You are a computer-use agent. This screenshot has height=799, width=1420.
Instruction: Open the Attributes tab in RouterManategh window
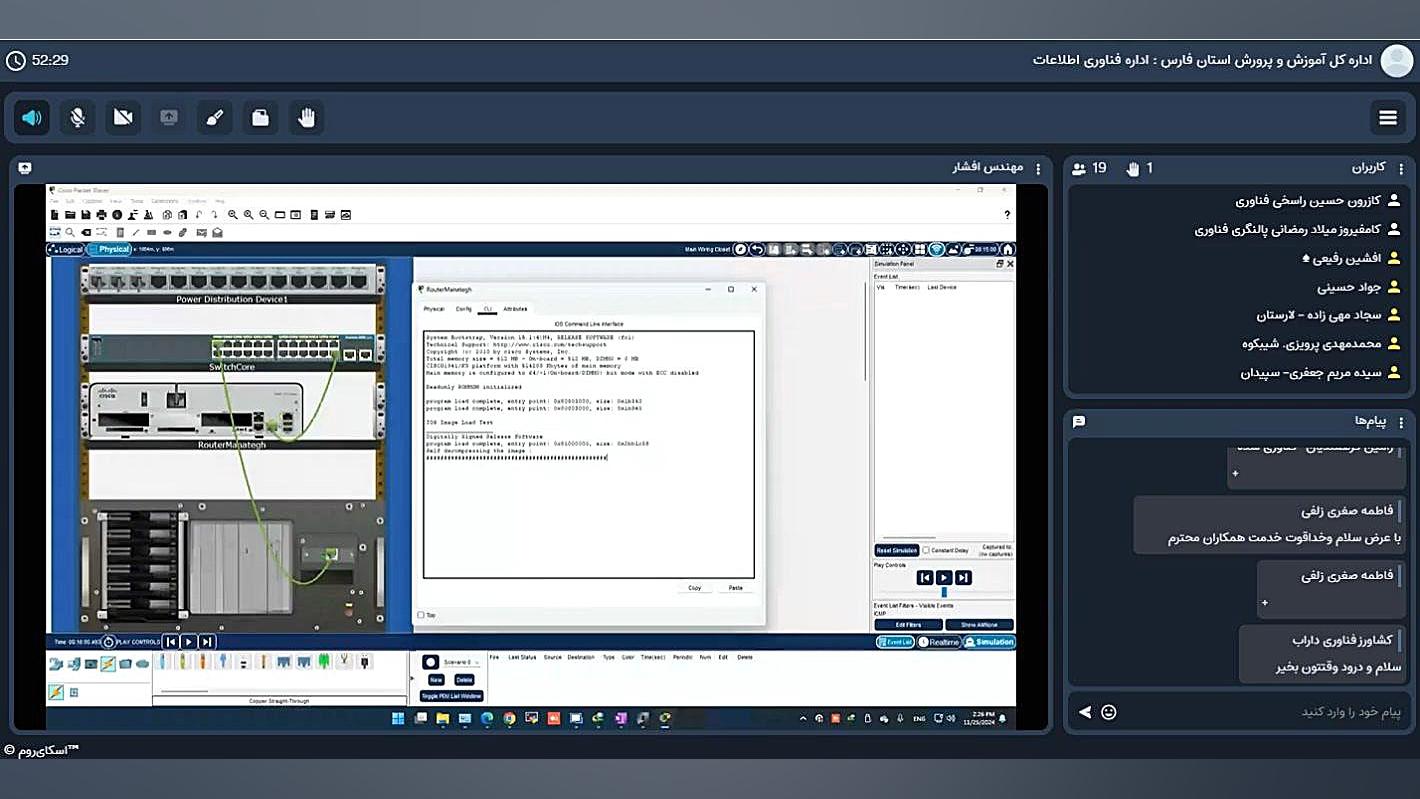(x=515, y=309)
